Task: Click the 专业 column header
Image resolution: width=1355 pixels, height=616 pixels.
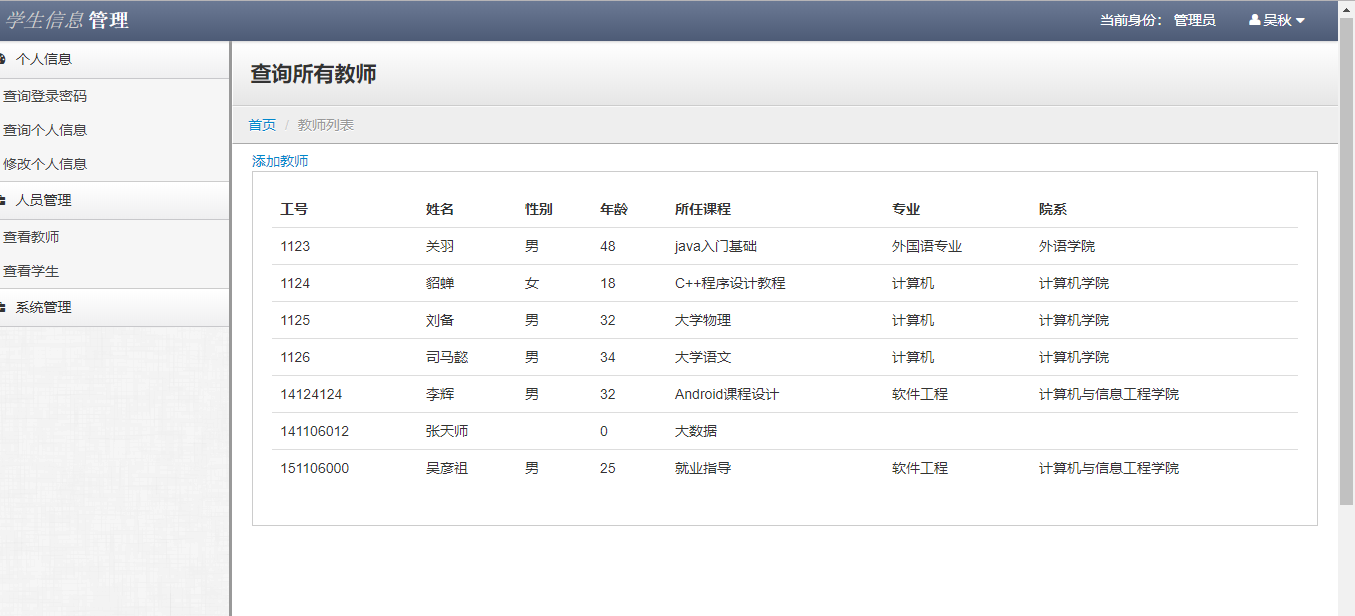Action: [906, 209]
